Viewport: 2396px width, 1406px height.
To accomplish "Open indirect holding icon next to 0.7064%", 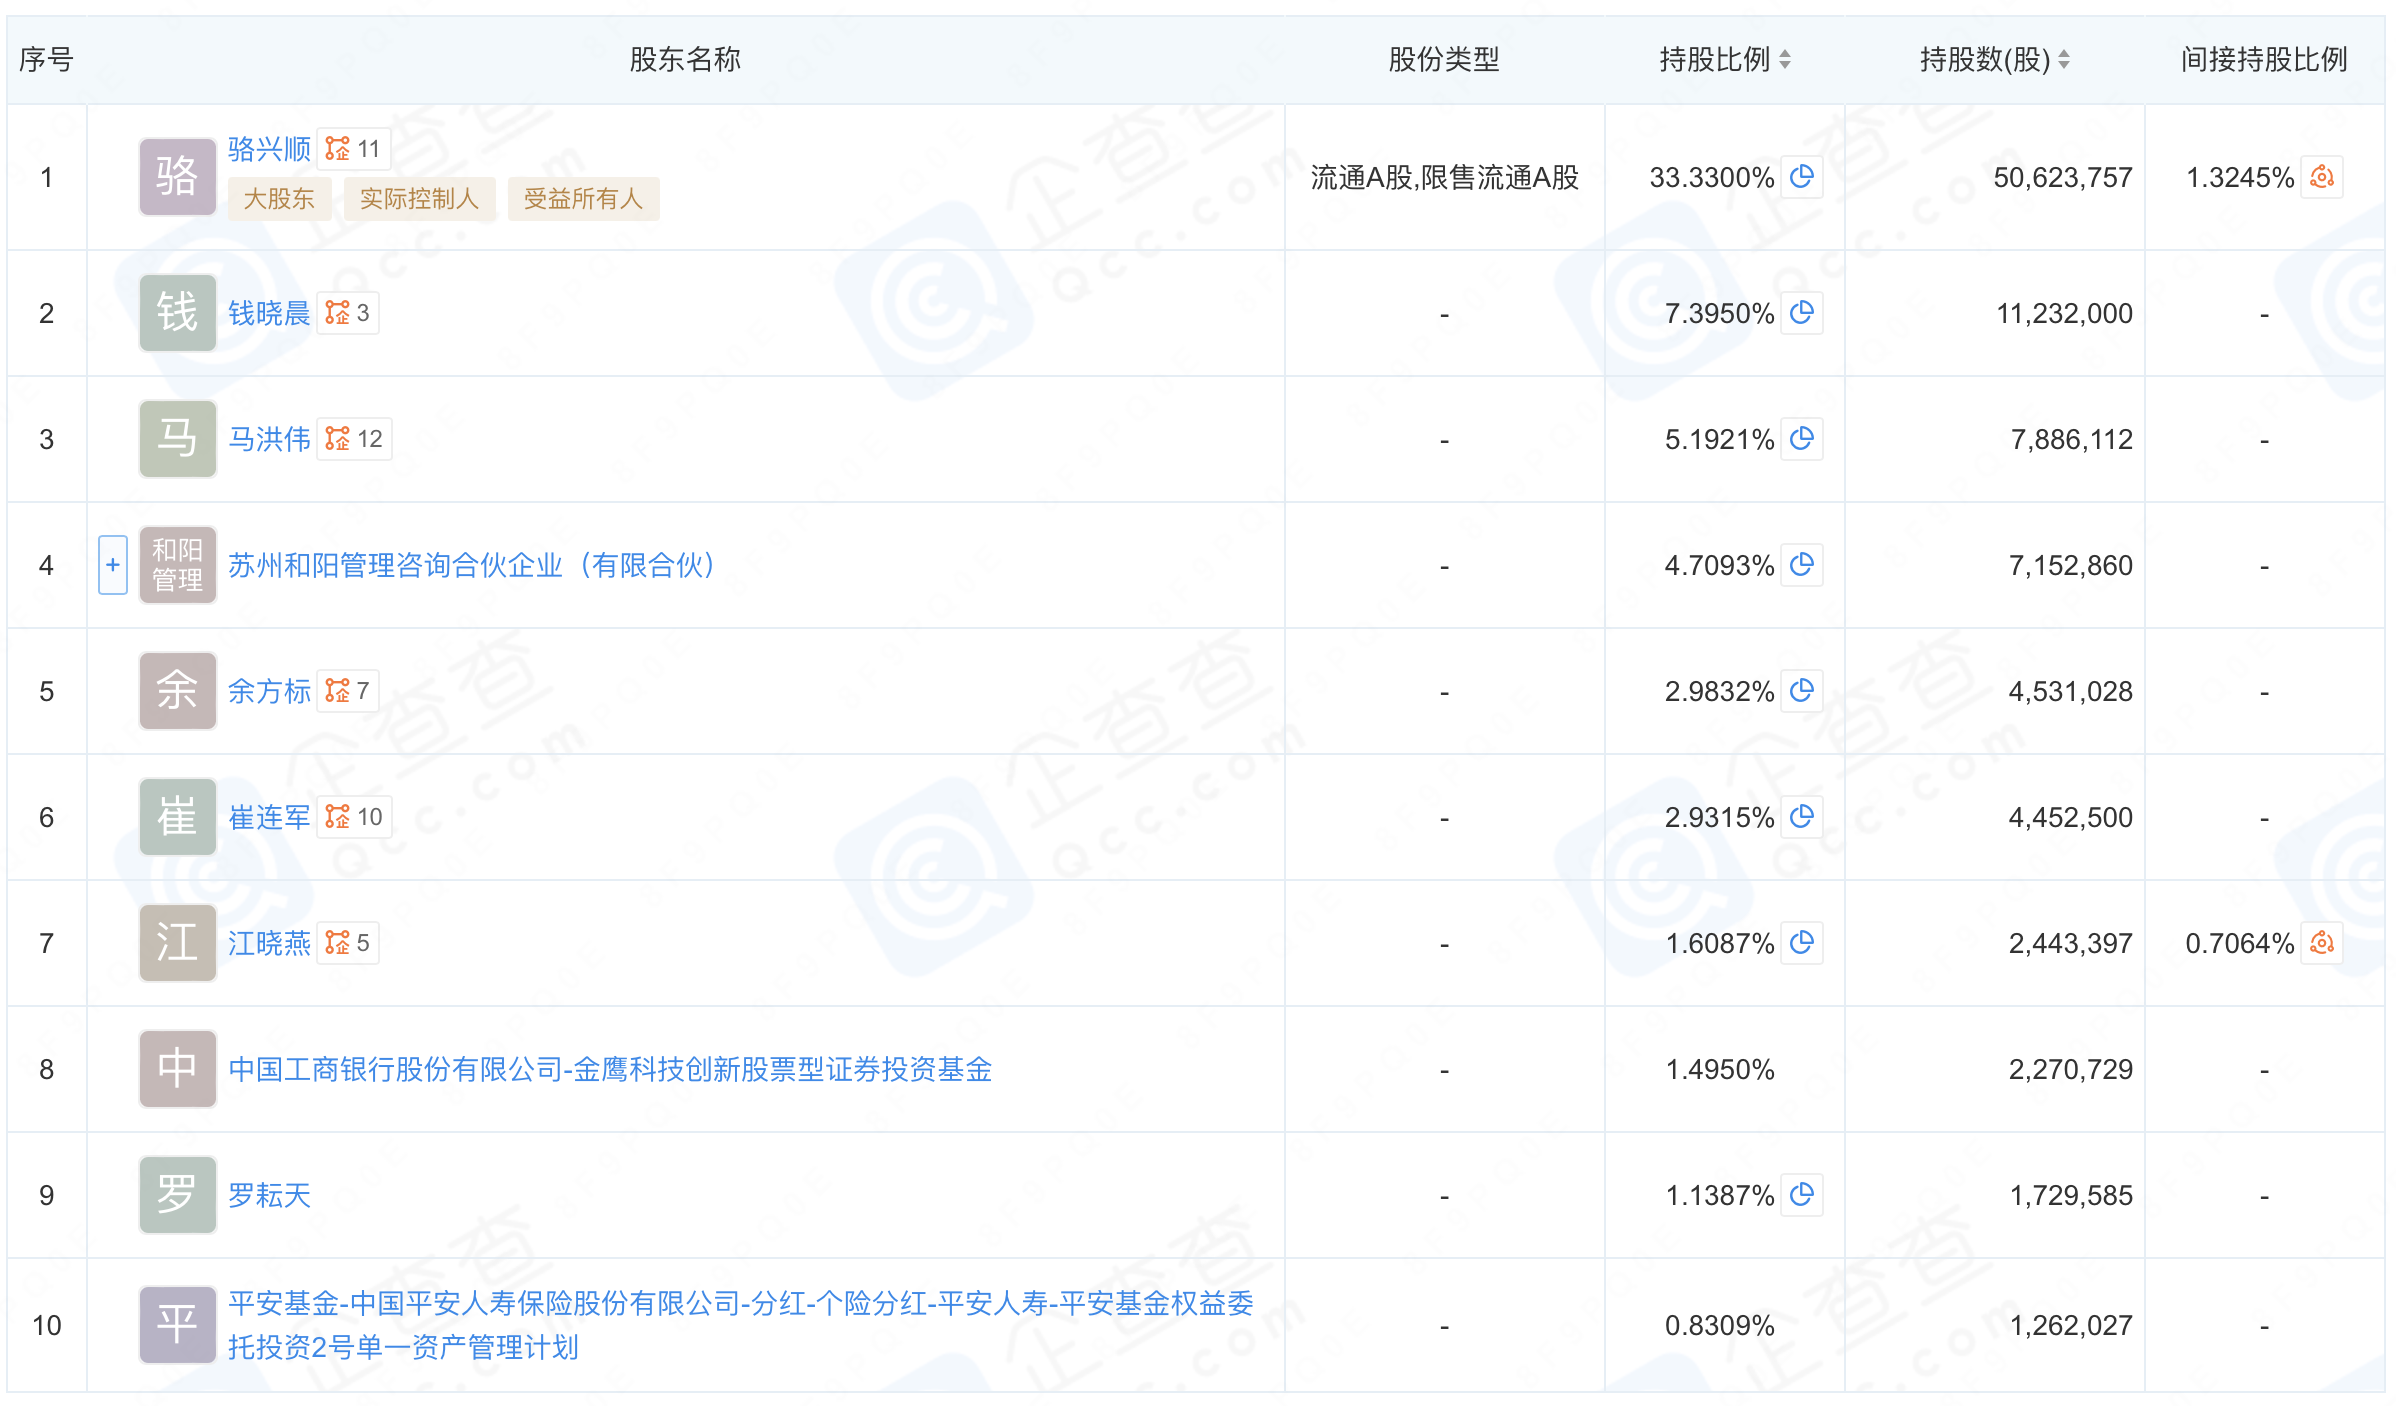I will (2322, 943).
